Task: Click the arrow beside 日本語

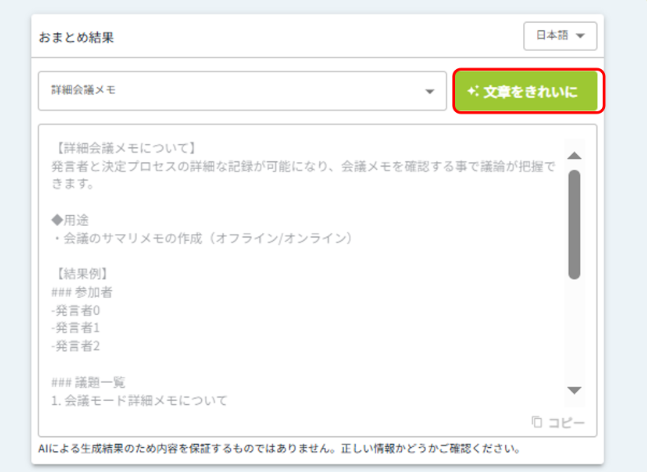Action: click(580, 37)
